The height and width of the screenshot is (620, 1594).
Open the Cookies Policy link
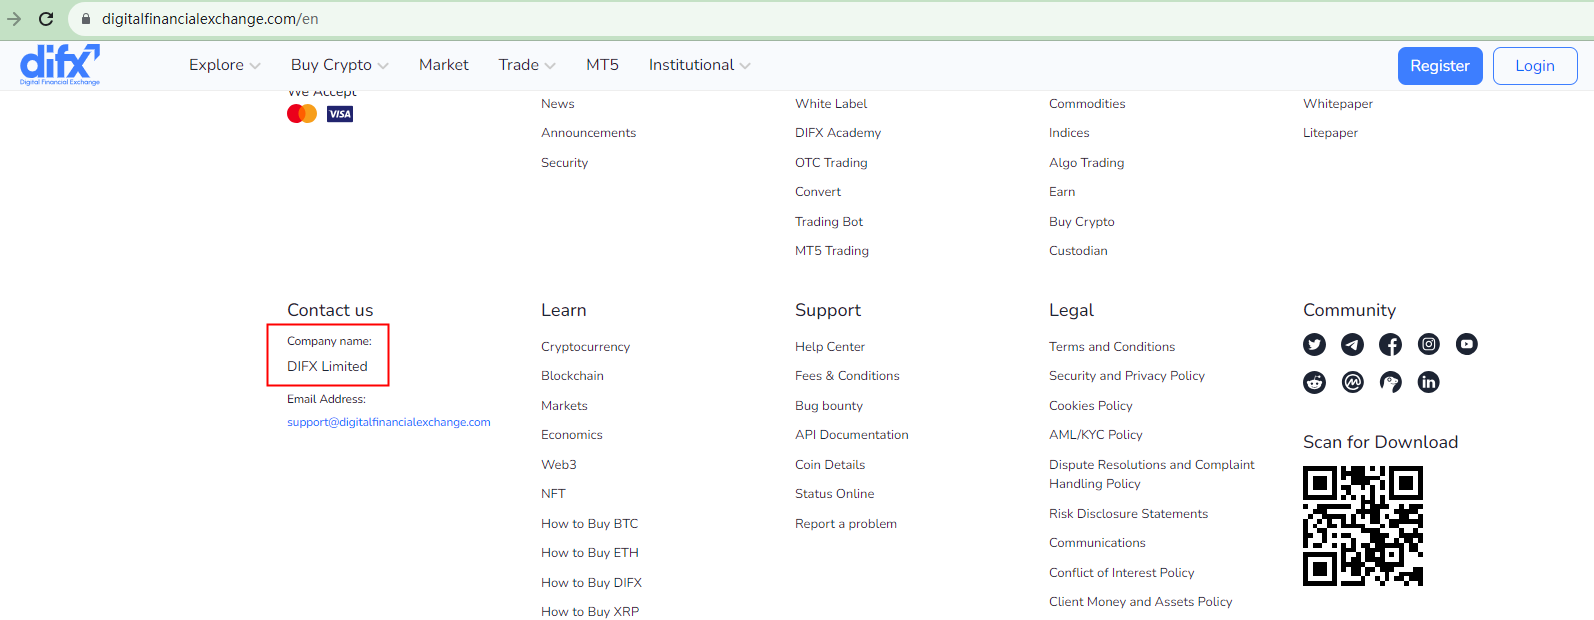(1090, 406)
